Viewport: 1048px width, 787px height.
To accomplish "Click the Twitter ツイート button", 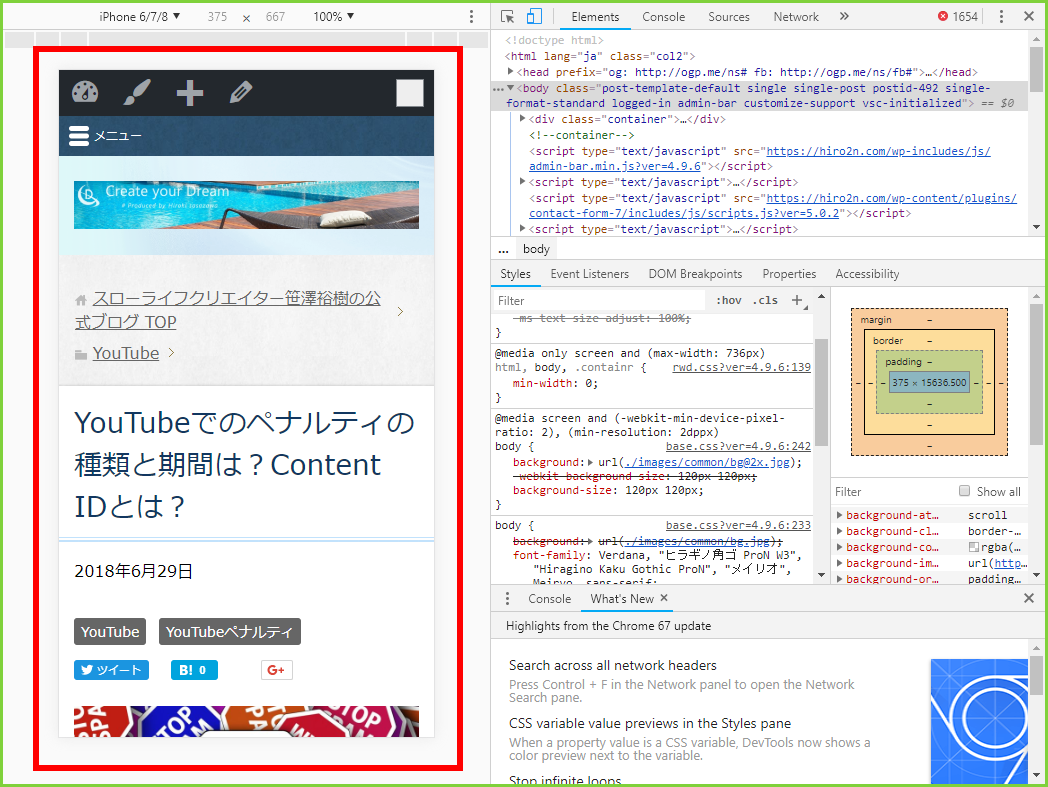I will click(x=112, y=670).
